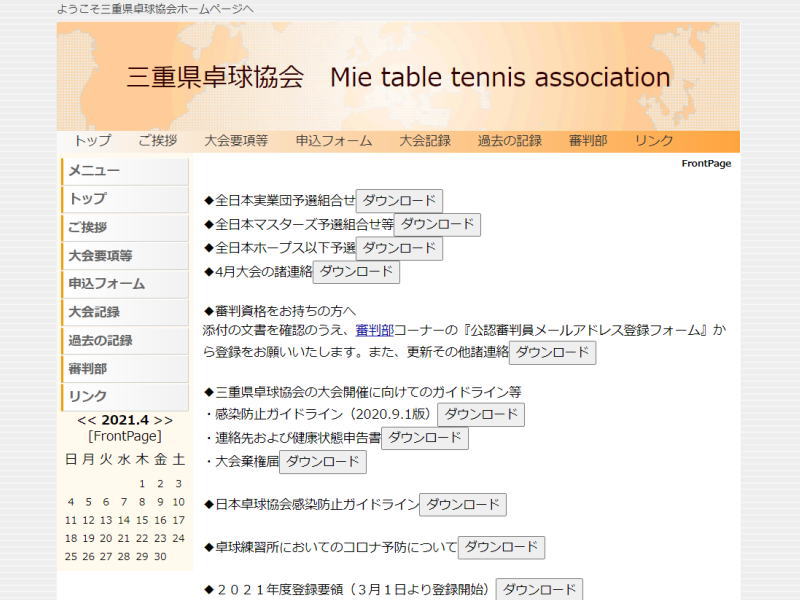Viewport: 800px width, 600px height.
Task: Select 大会記録 in left sidebar menu
Action: [94, 312]
